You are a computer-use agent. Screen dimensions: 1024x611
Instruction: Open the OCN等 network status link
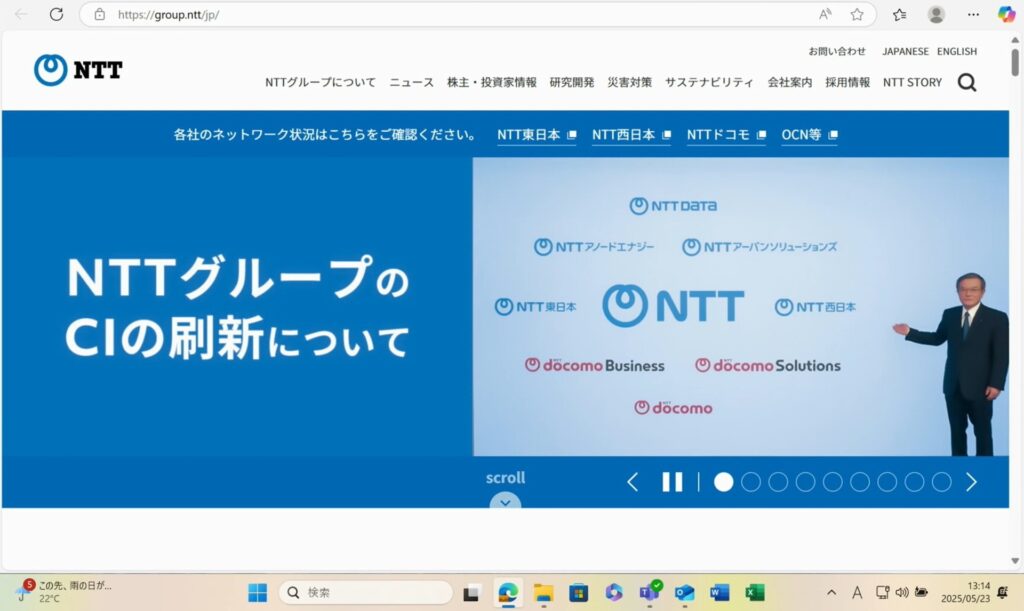[x=810, y=135]
